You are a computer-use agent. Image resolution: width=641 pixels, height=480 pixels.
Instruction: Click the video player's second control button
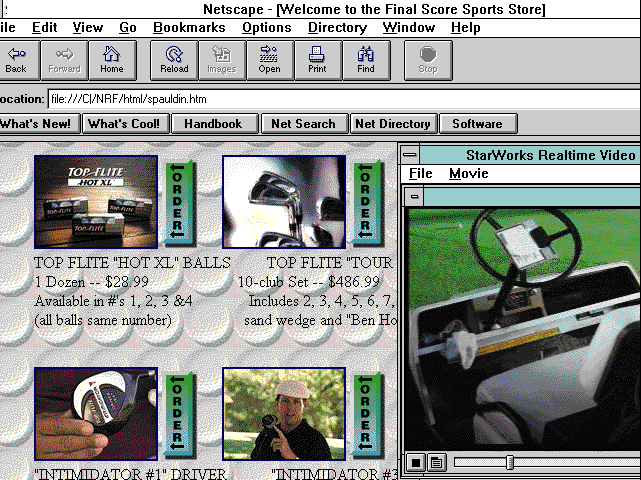tap(436, 462)
